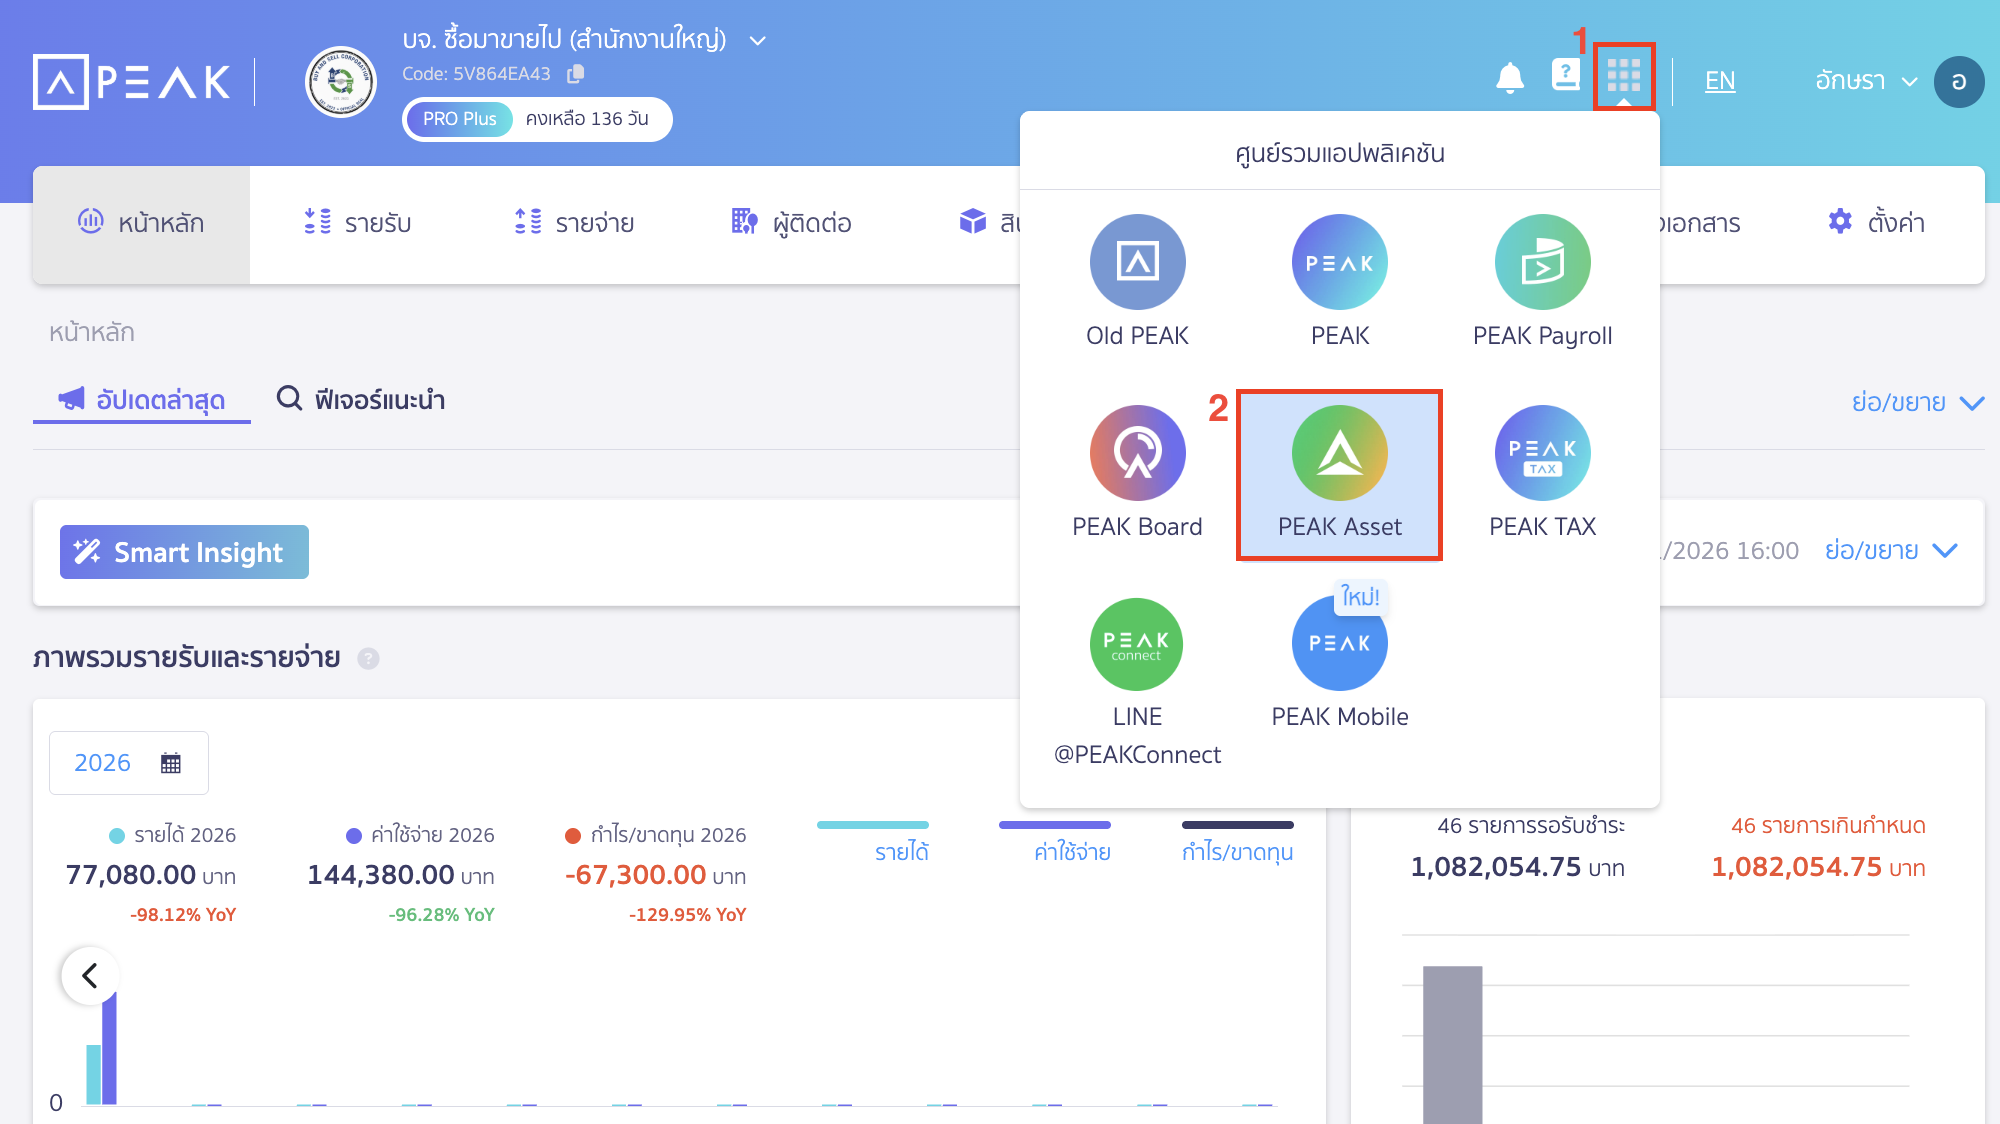Toggle the รายได้ series in the chart legend
Viewport: 2000px width, 1124px height.
(900, 851)
